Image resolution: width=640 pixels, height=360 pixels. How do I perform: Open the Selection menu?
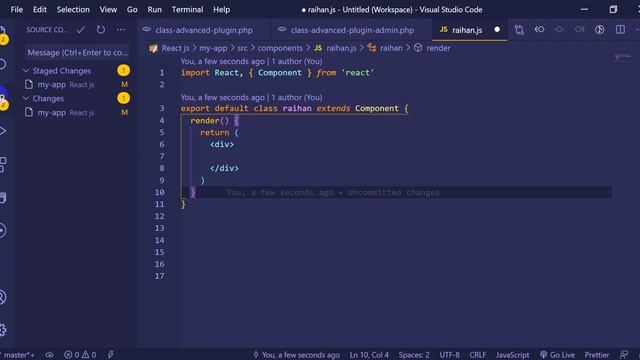tap(73, 9)
